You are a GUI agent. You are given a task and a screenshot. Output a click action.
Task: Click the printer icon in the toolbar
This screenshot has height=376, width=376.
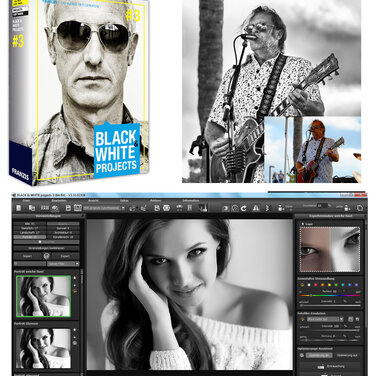(166, 208)
